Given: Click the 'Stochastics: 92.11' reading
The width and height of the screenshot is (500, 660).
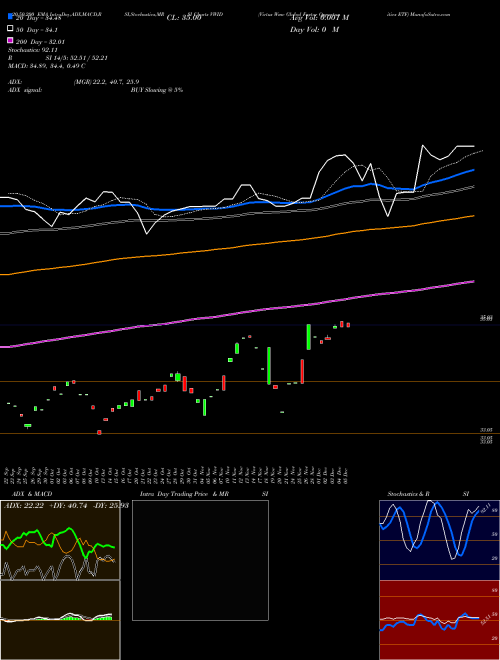Looking at the screenshot, I should tap(32, 50).
